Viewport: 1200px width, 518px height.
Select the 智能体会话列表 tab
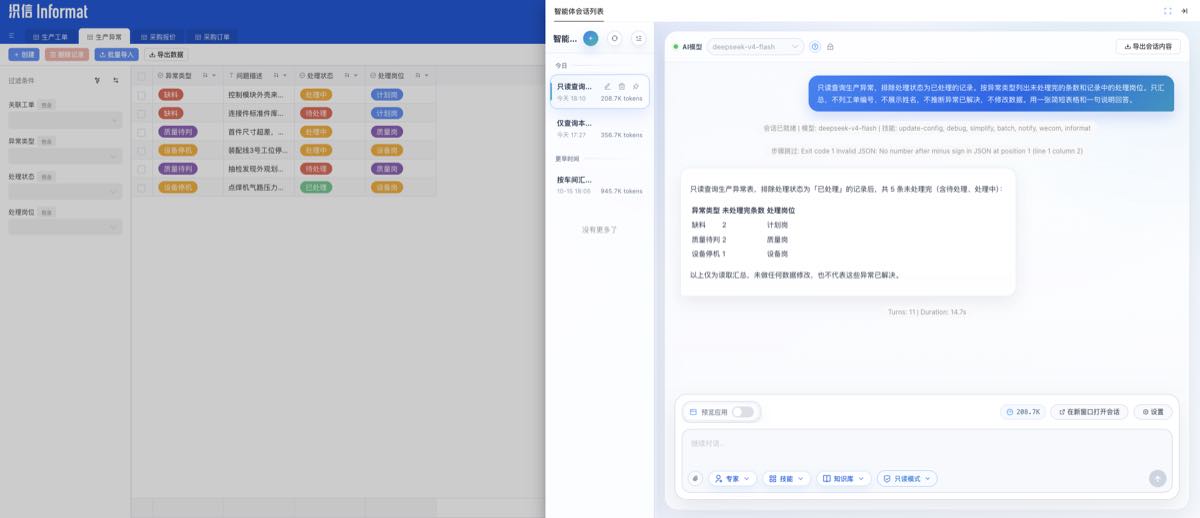579,11
